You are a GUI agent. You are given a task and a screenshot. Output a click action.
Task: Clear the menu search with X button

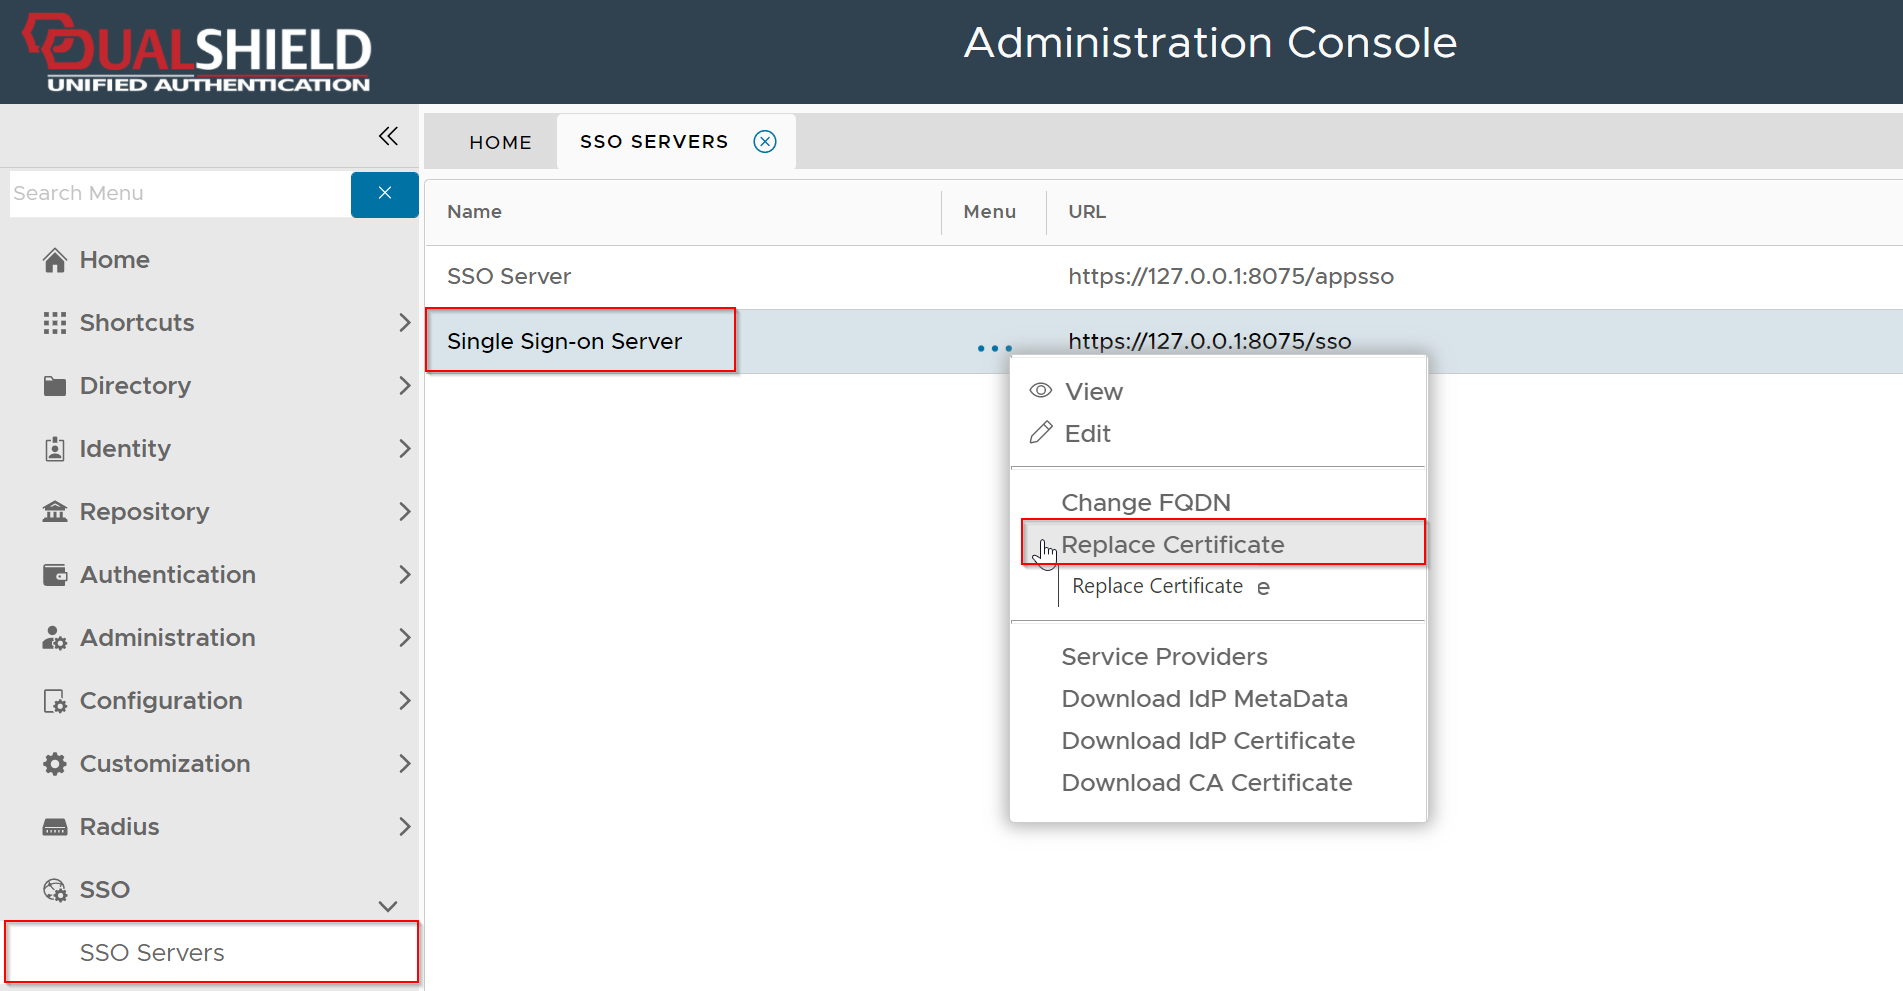point(384,193)
